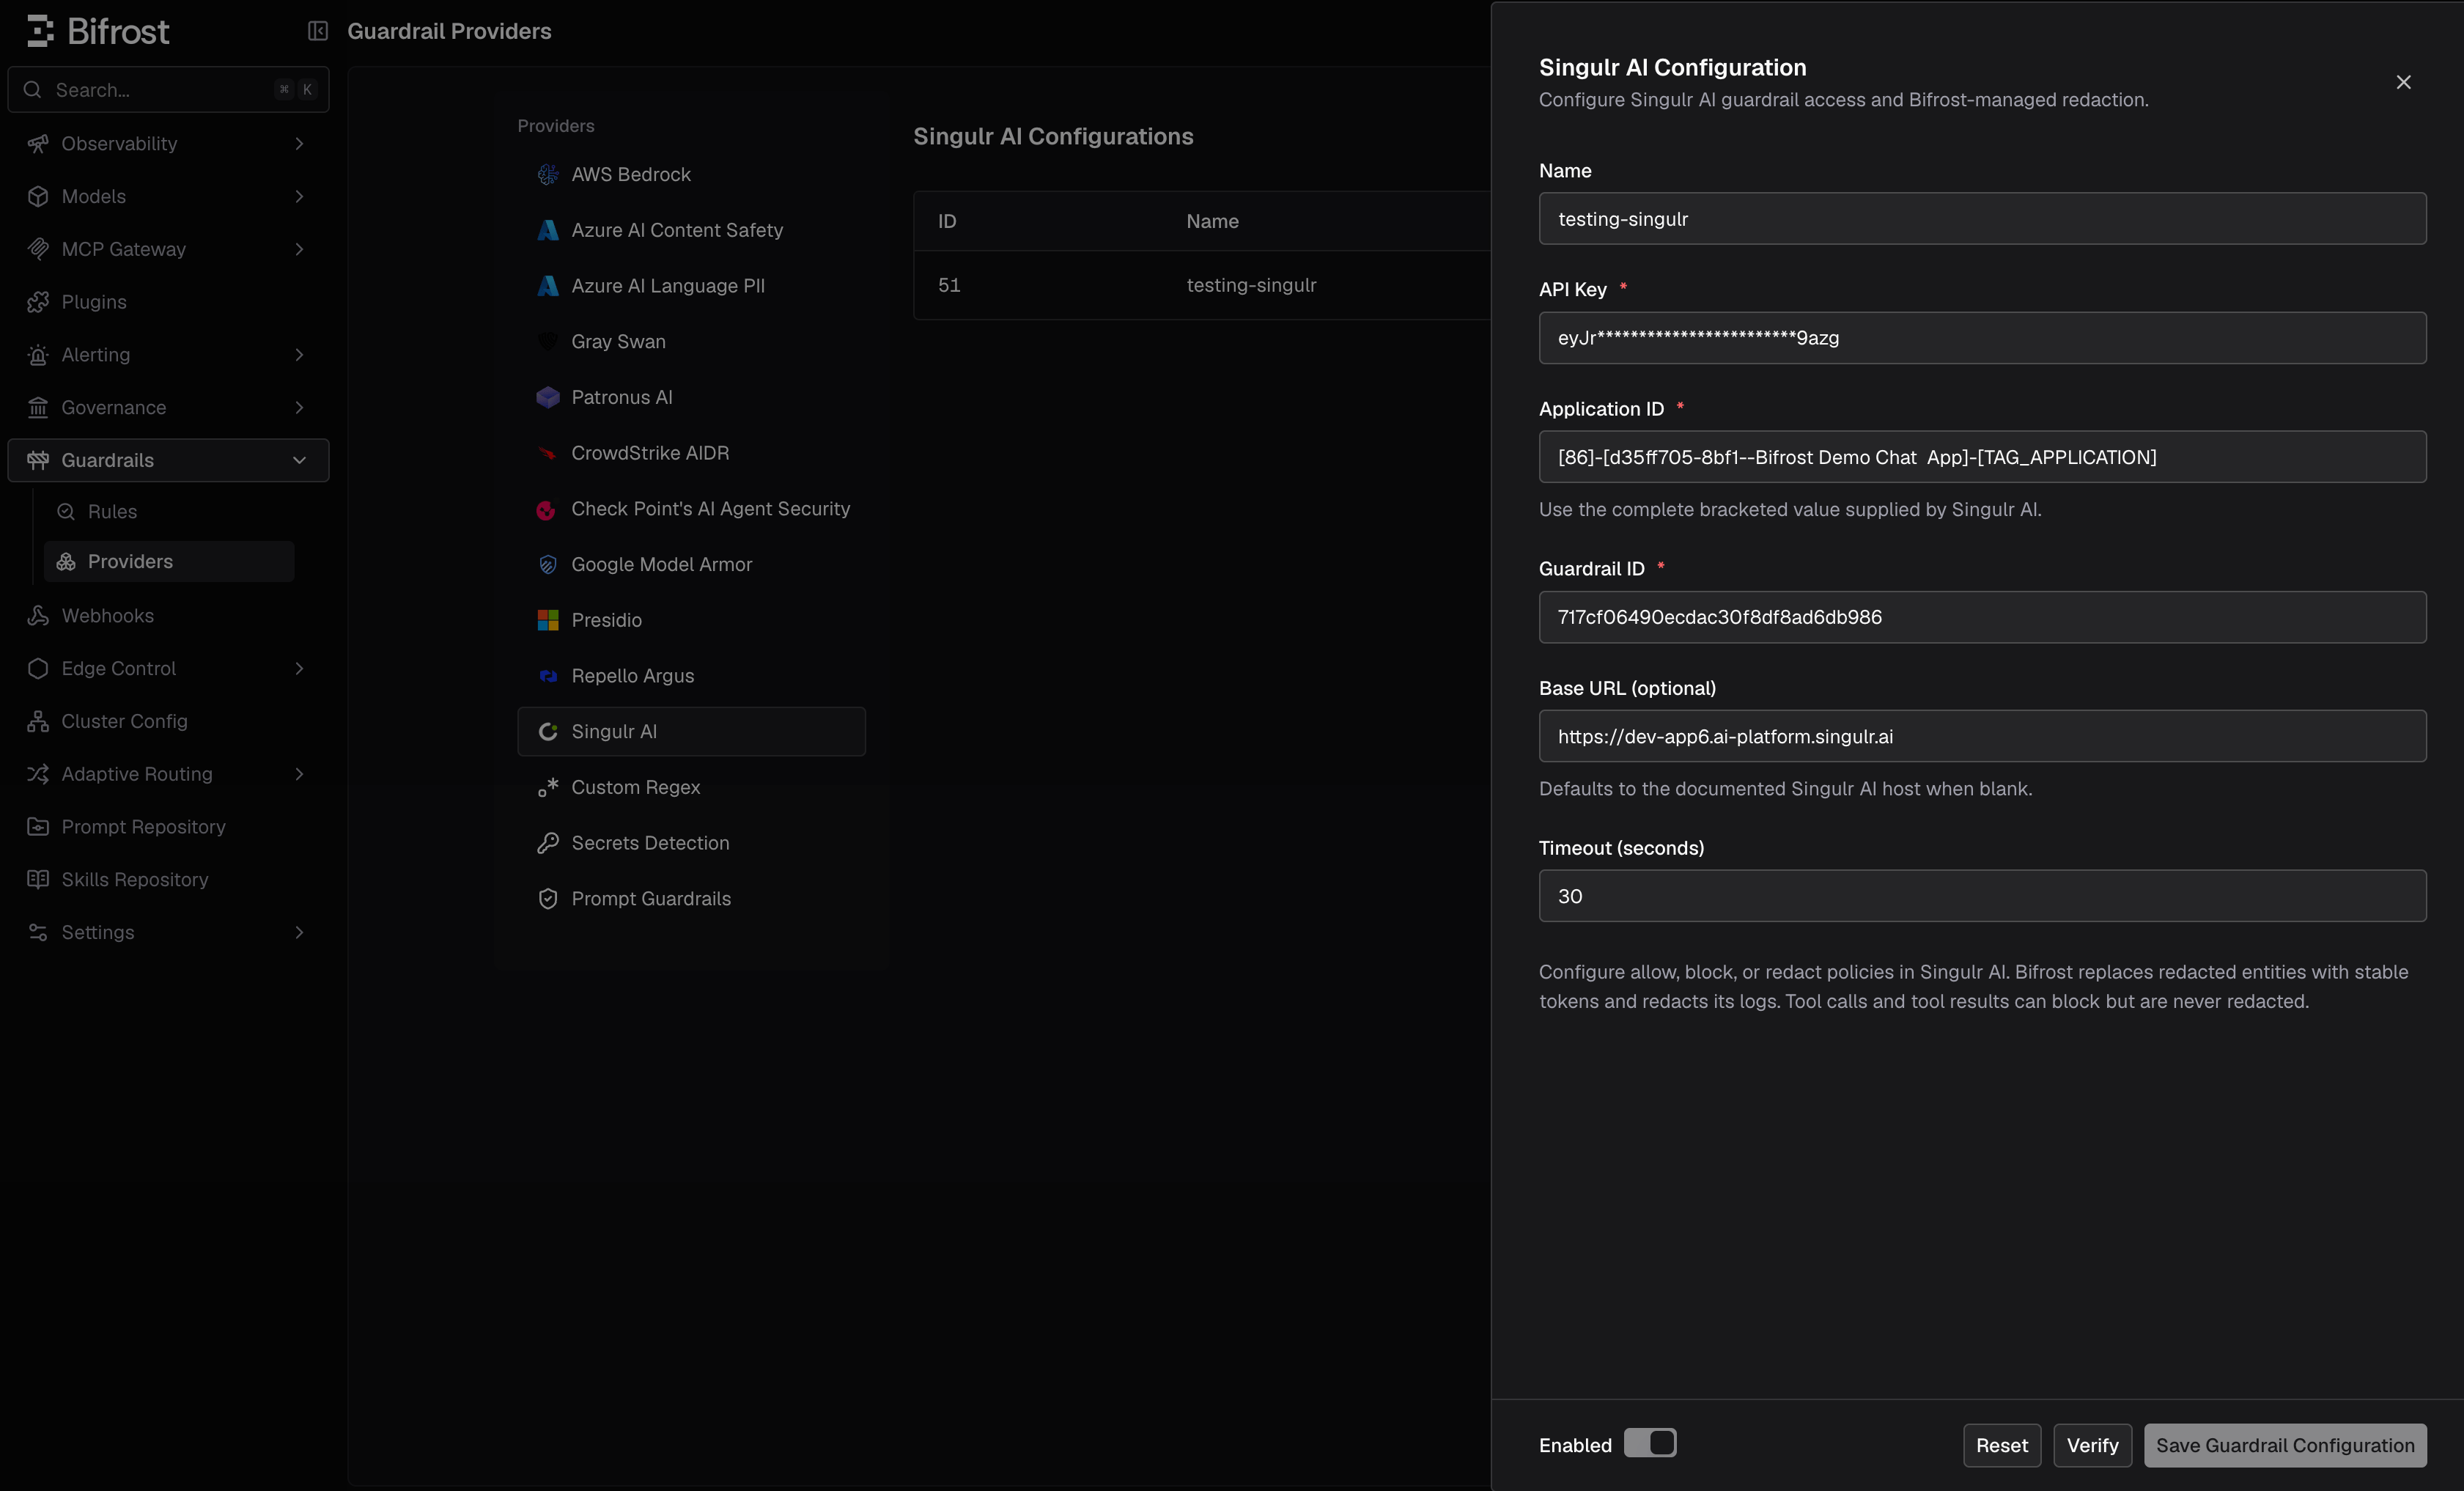This screenshot has height=1491, width=2464.
Task: Expand the Observability section chevron
Action: pyautogui.click(x=299, y=144)
